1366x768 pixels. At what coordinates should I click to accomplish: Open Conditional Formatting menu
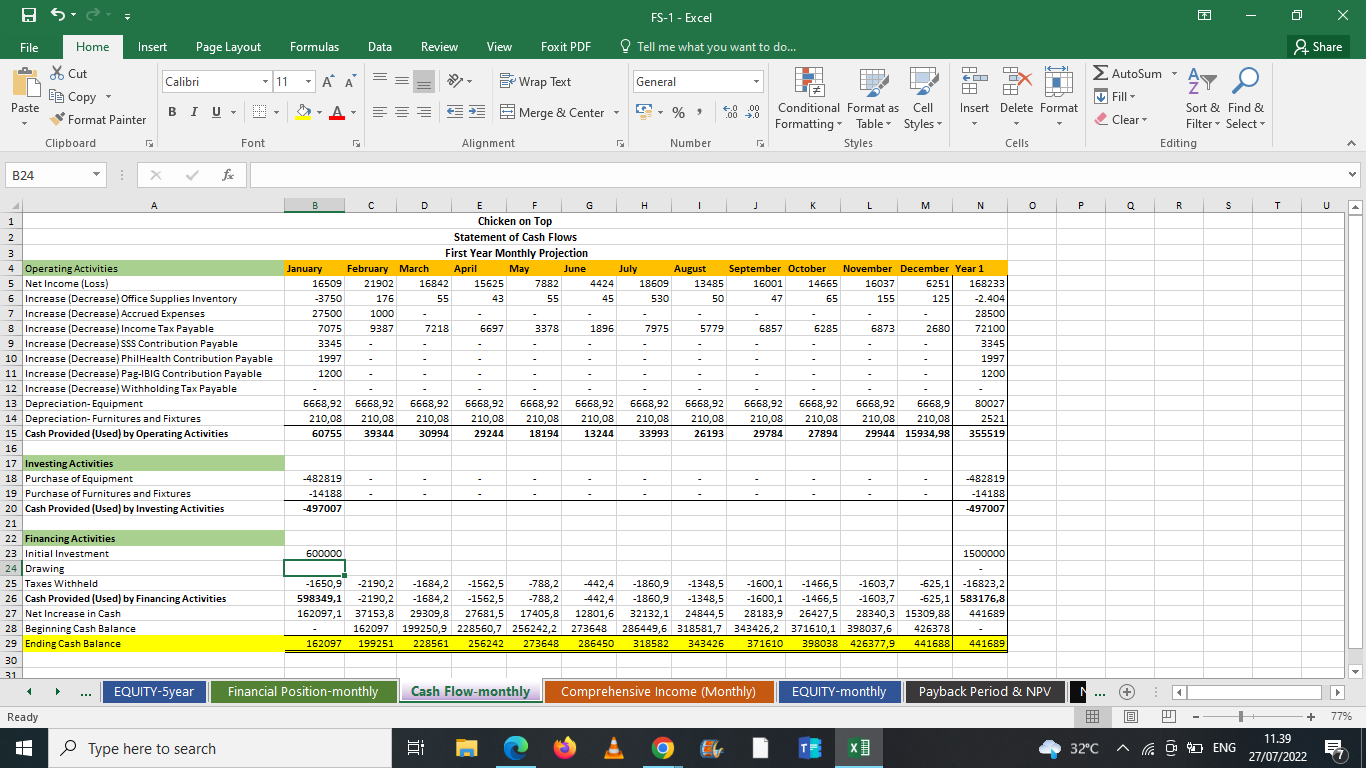point(808,100)
